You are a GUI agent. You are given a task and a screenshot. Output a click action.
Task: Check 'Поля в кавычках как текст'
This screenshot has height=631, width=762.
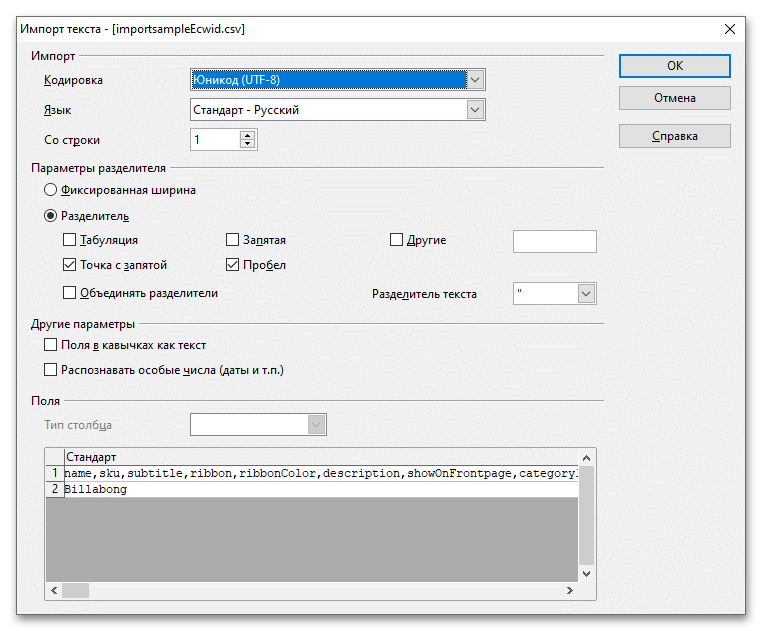pyautogui.click(x=51, y=345)
